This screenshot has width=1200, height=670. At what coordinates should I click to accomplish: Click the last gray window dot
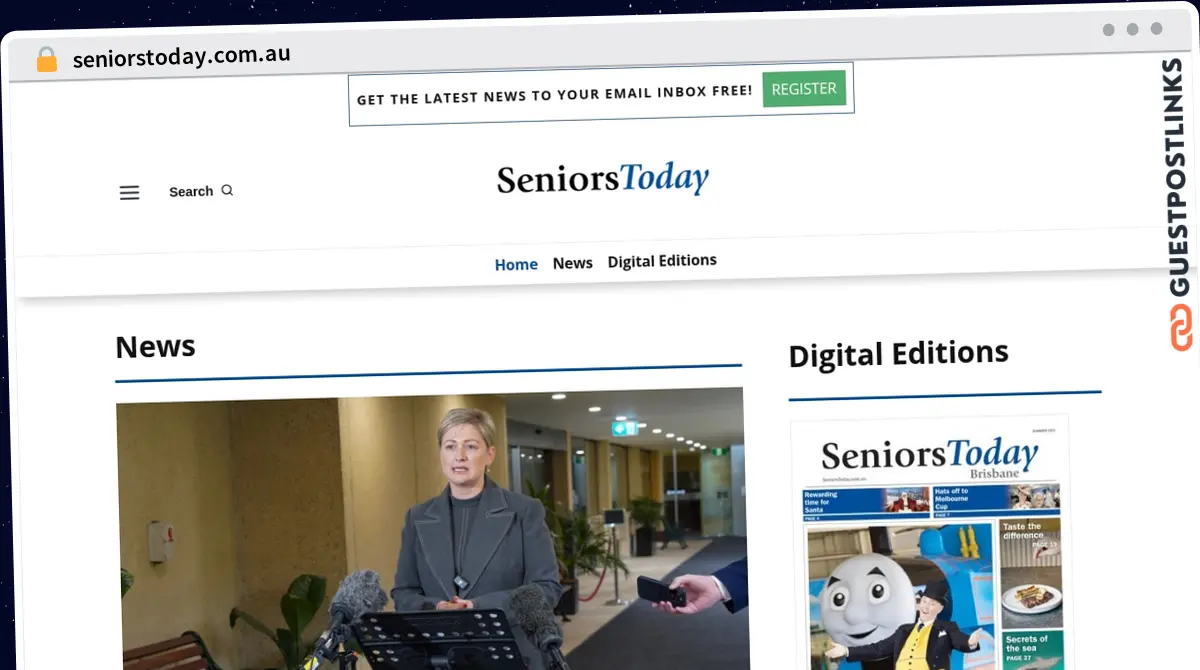pos(1157,30)
